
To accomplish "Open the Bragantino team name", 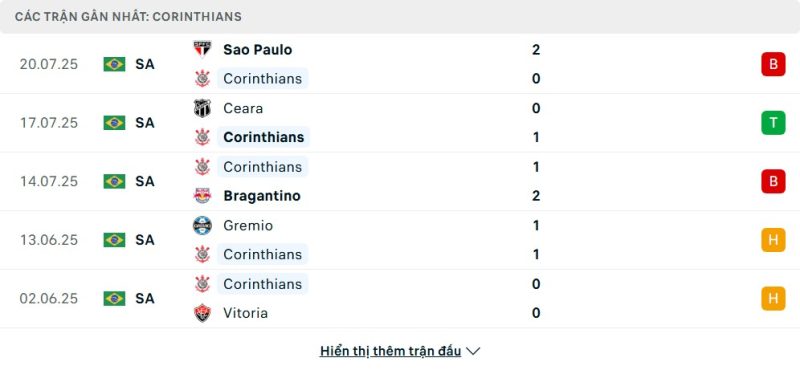I will click(262, 196).
